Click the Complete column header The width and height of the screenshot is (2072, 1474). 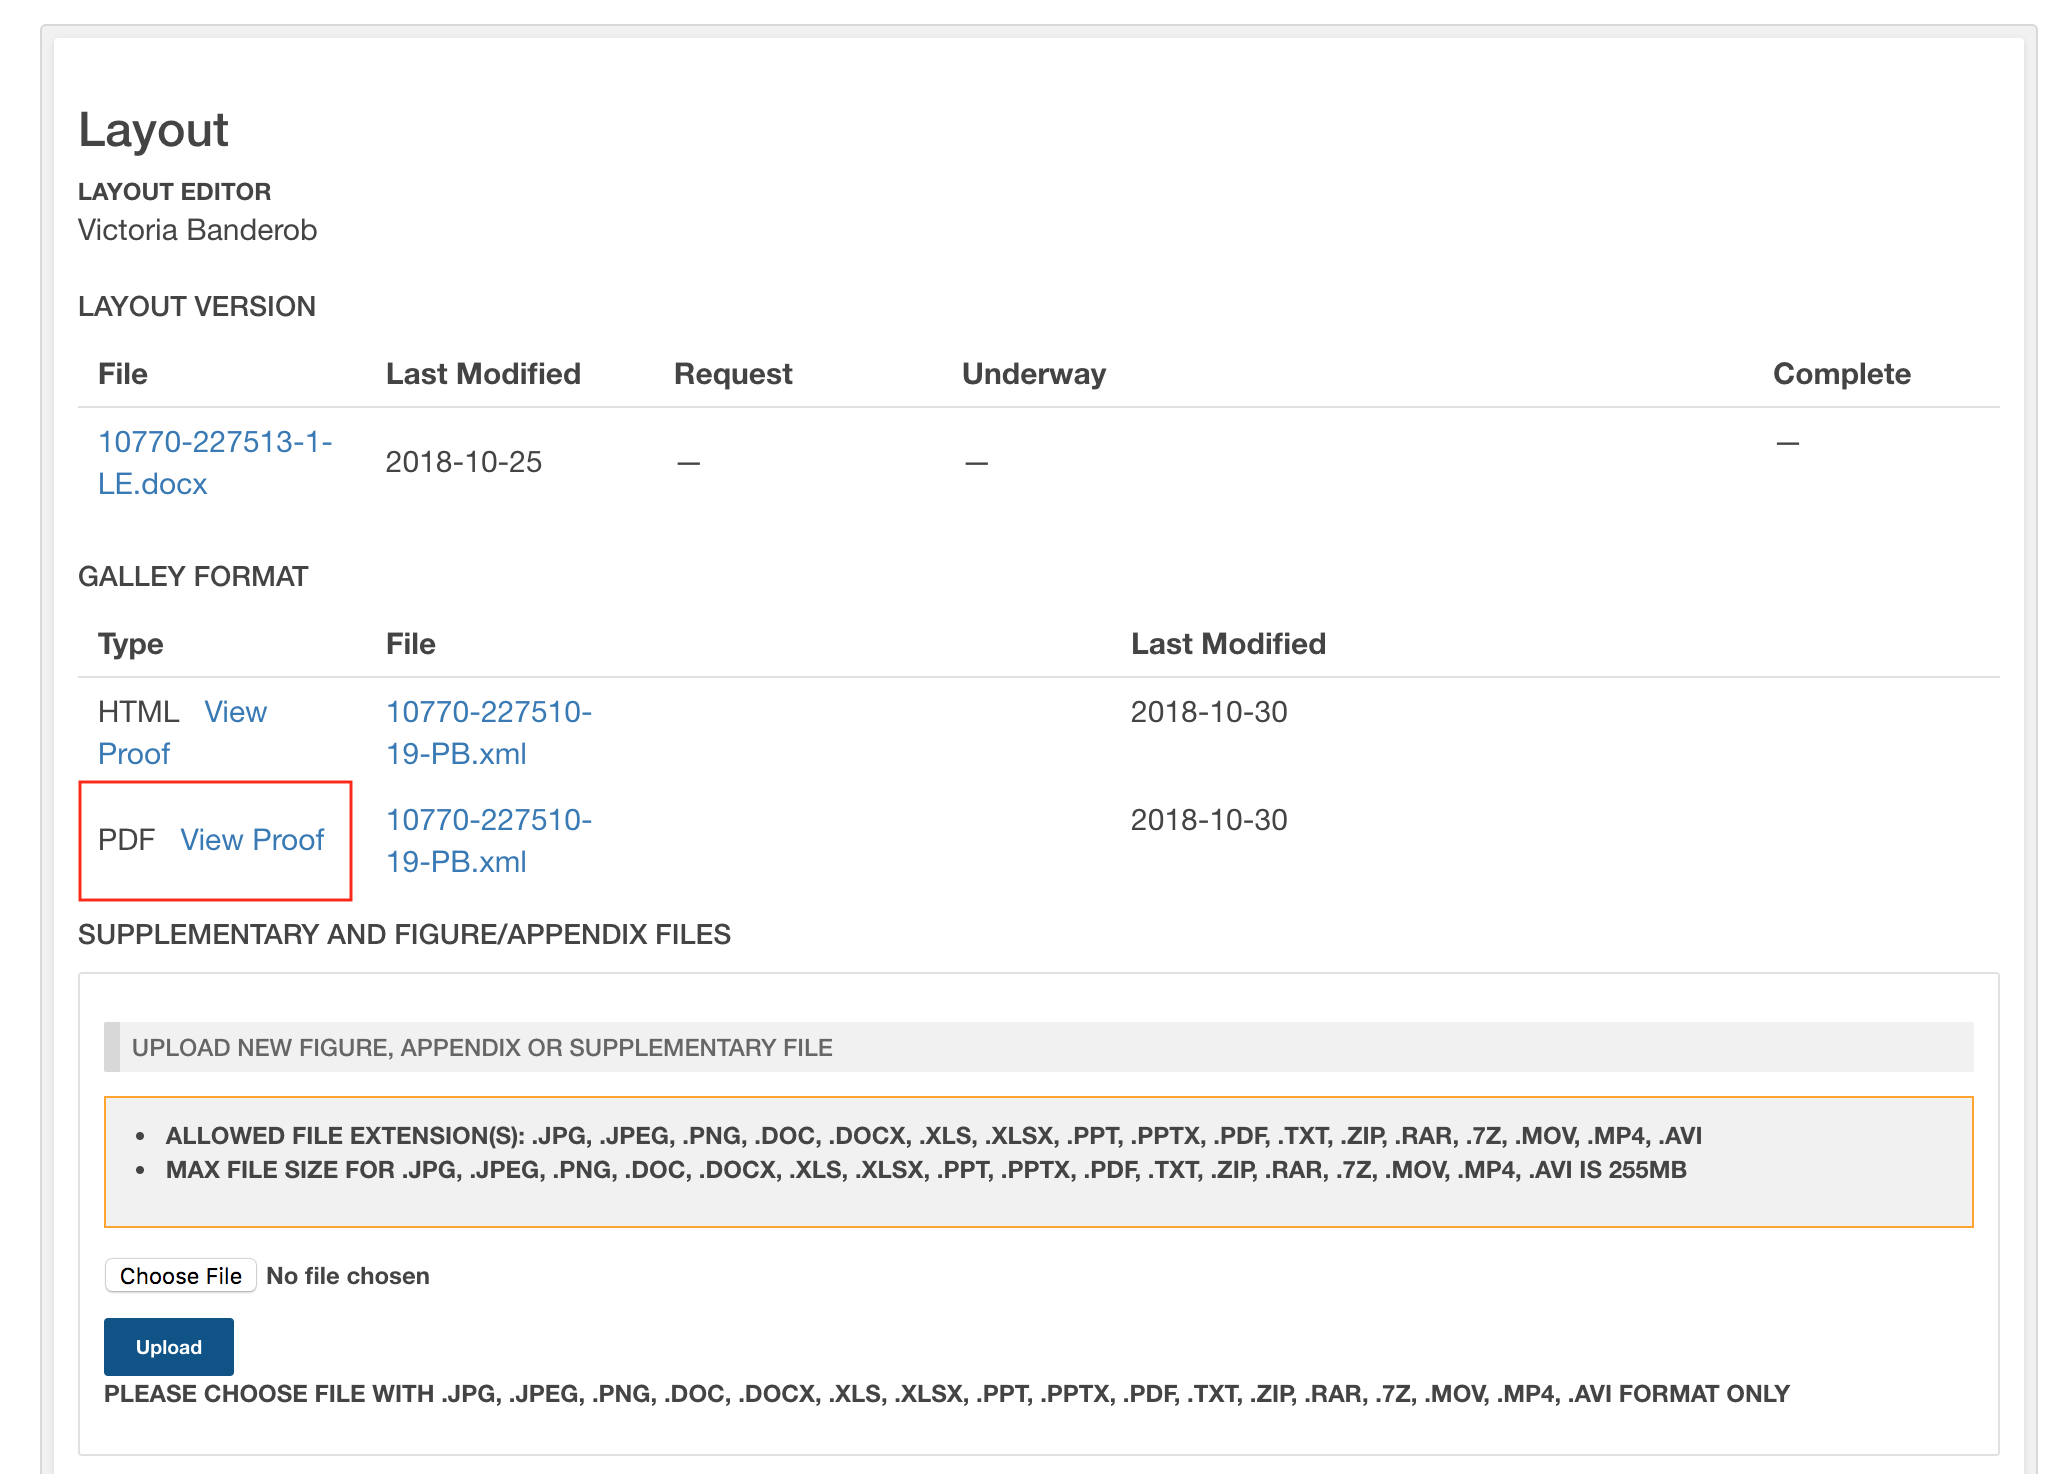[1841, 374]
